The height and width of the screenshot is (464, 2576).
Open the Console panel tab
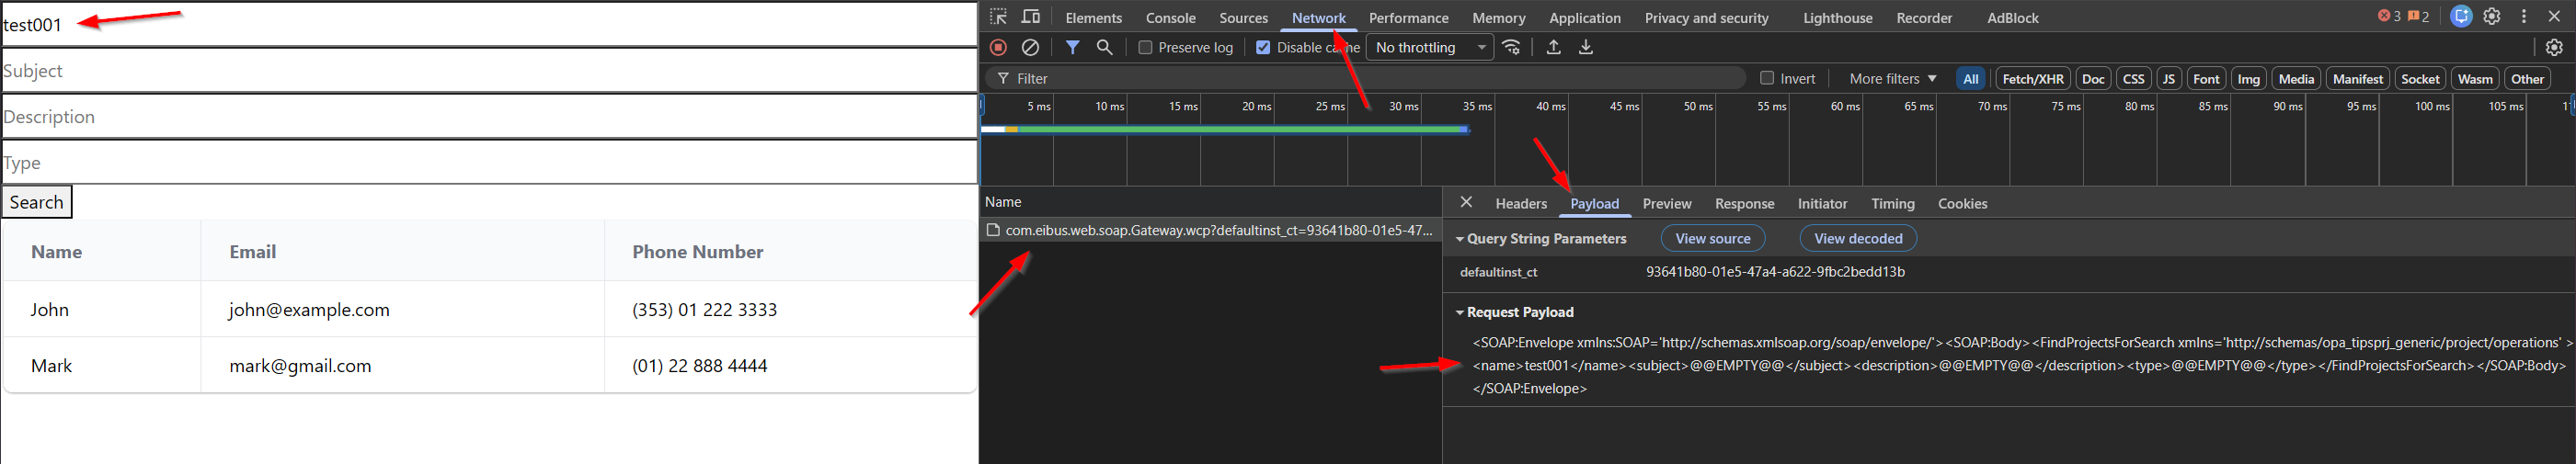(1170, 18)
